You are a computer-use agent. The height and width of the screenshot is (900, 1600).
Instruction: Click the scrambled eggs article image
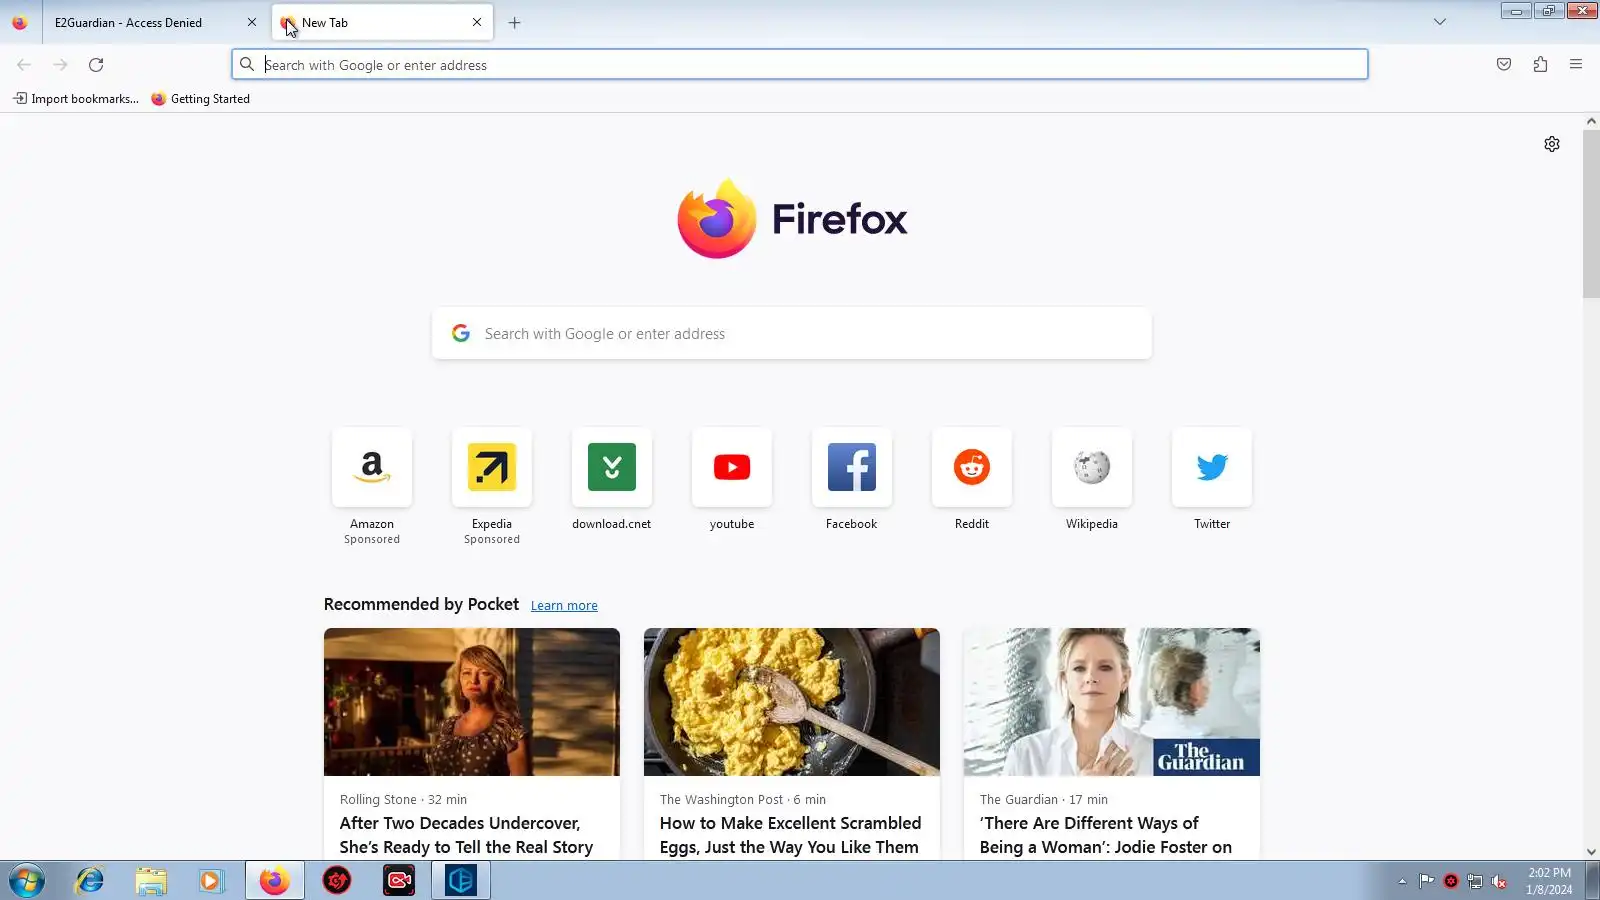(x=792, y=702)
